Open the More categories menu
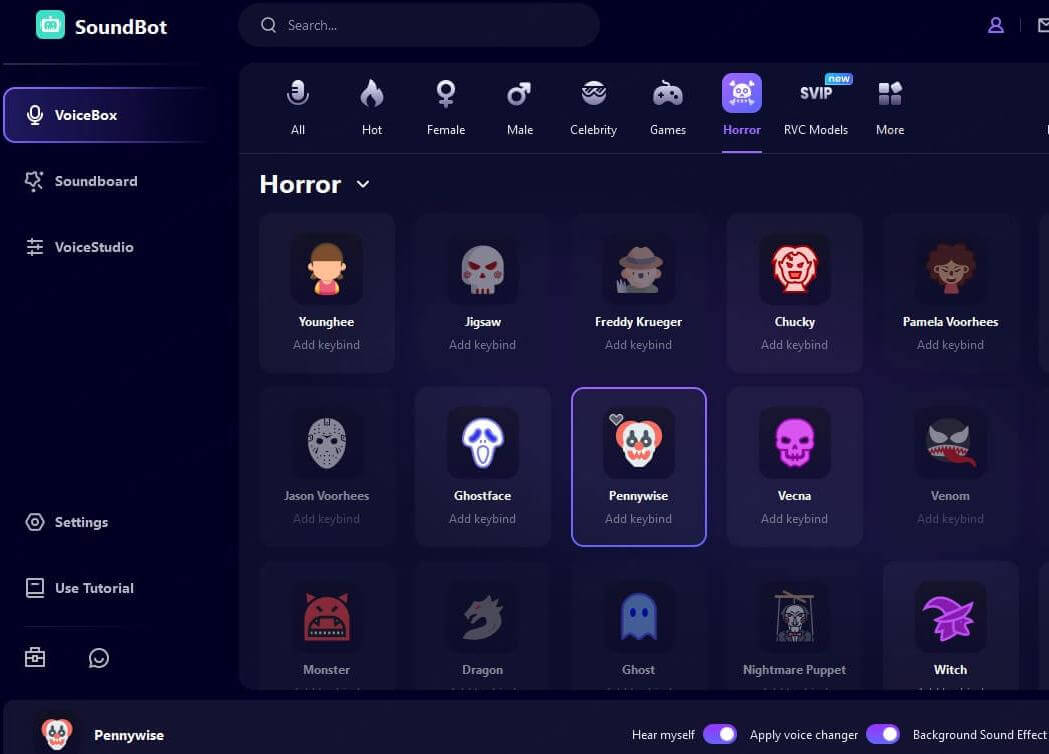 coord(889,108)
